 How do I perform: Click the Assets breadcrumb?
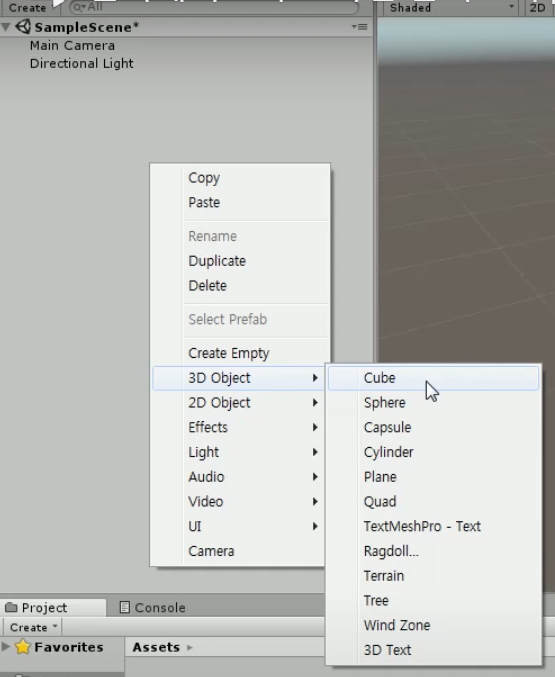click(x=156, y=647)
